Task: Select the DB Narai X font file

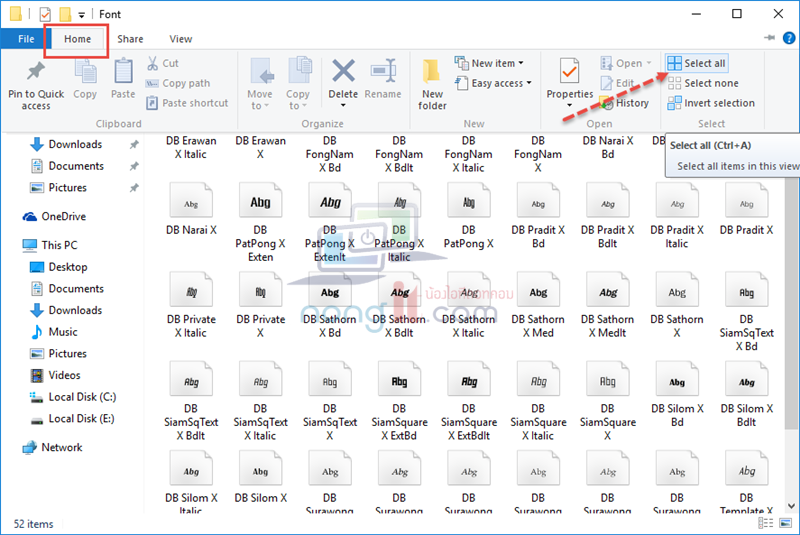Action: click(191, 210)
